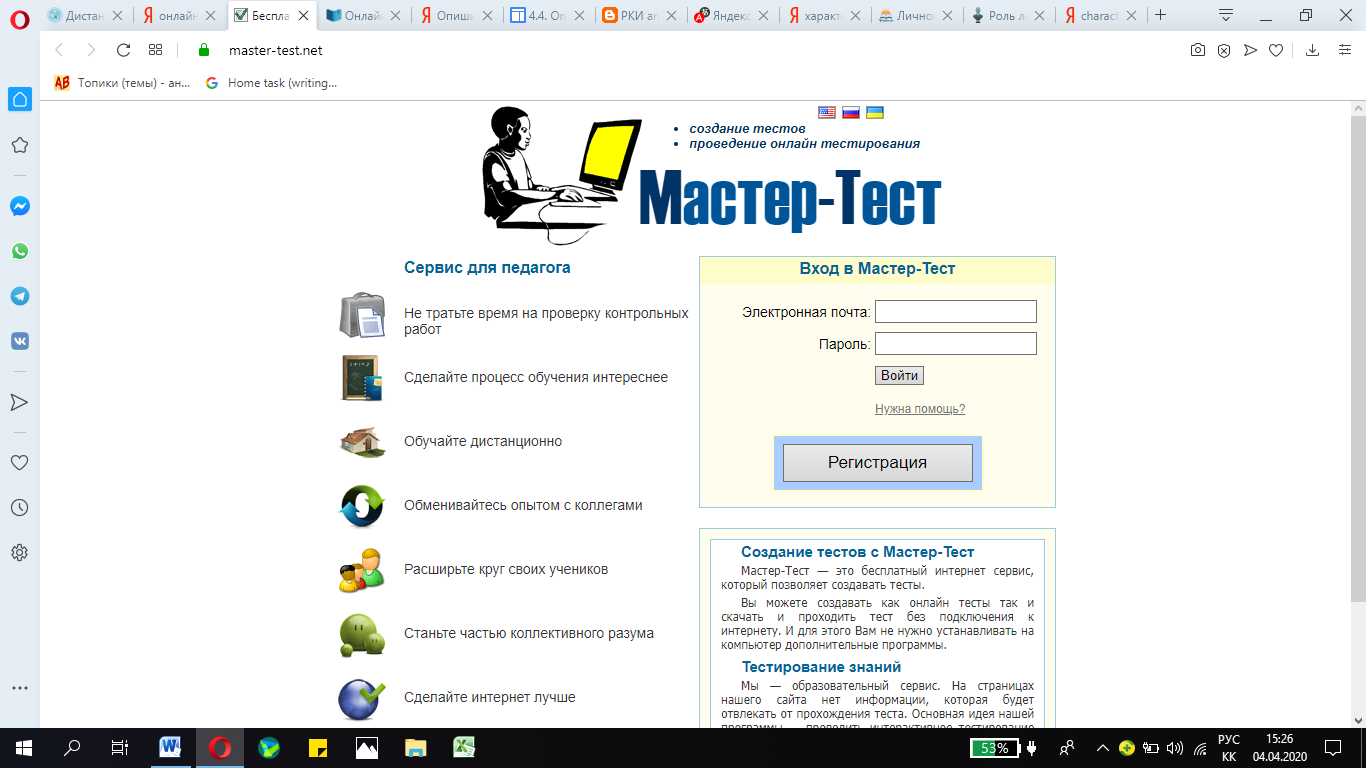The image size is (1366, 768).
Task: Switch site language to English flag
Action: tap(827, 113)
